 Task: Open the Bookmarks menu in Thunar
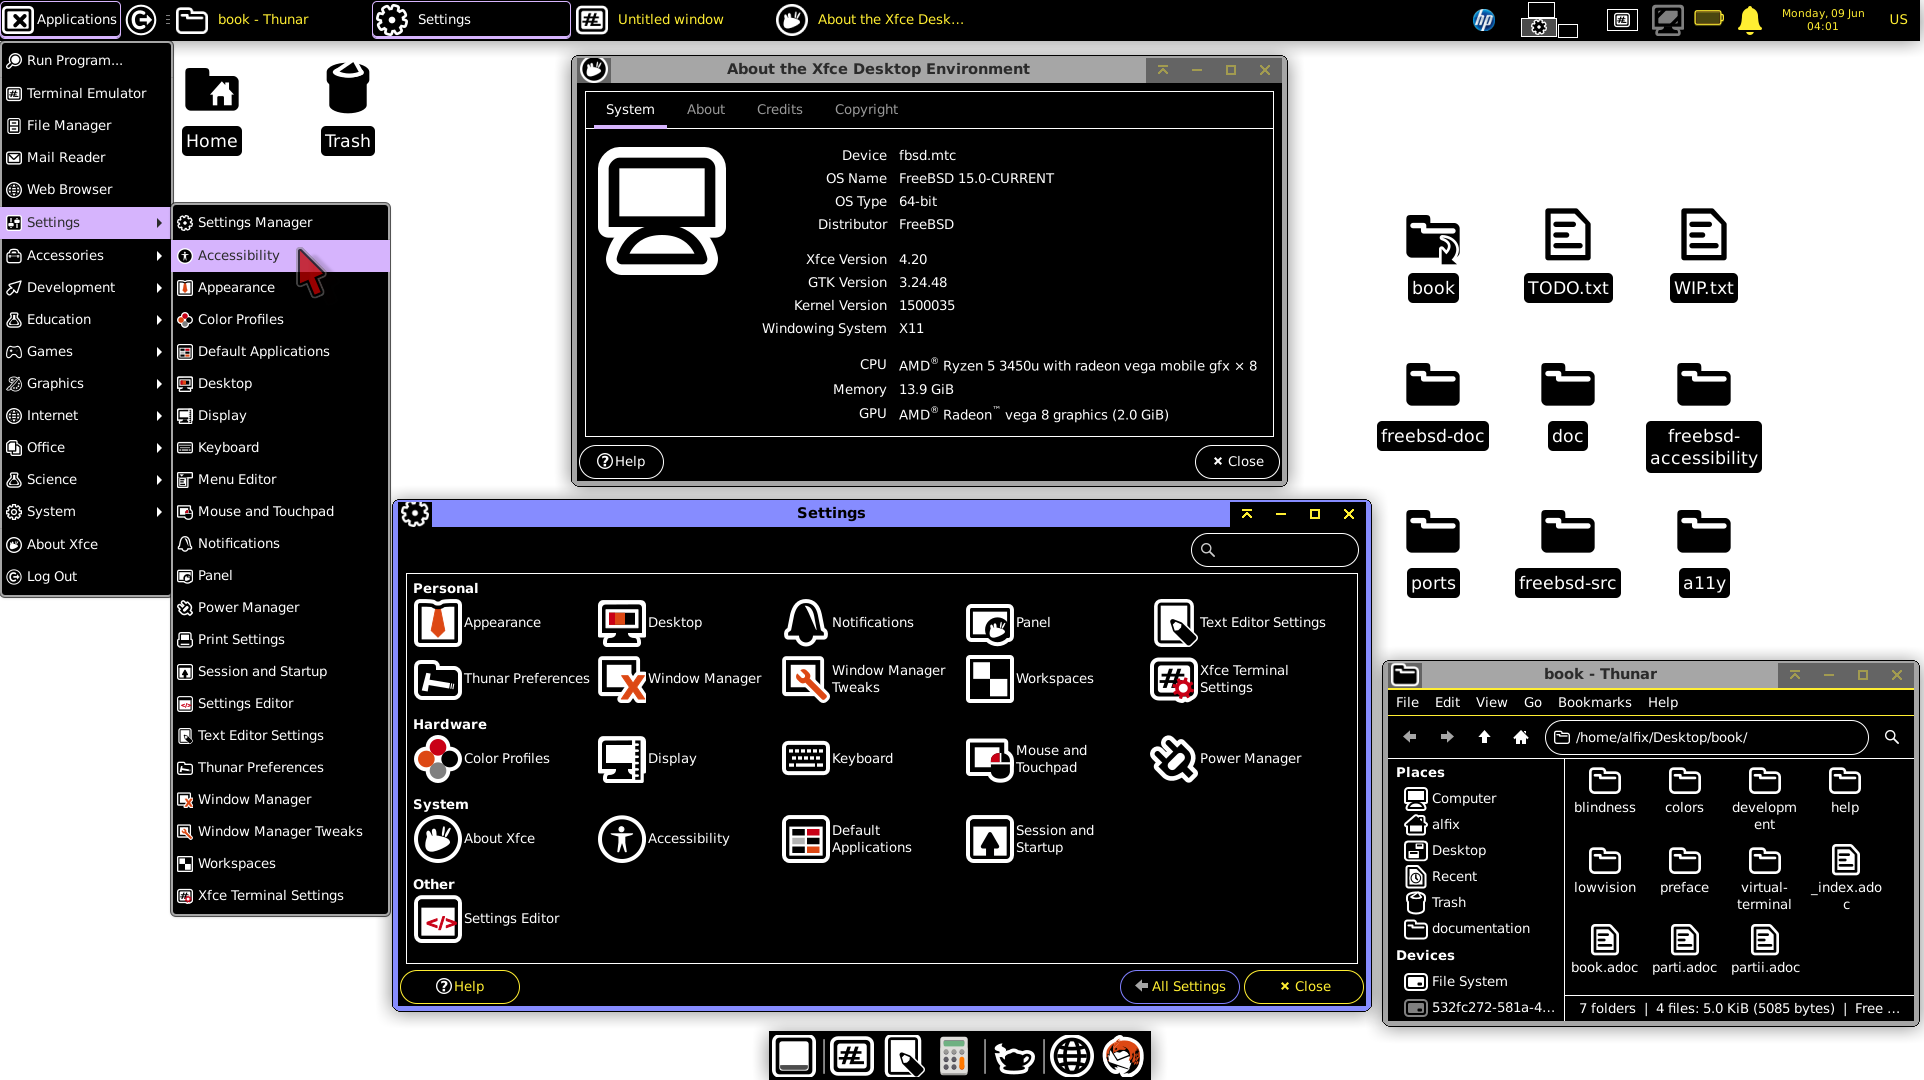pyautogui.click(x=1594, y=702)
